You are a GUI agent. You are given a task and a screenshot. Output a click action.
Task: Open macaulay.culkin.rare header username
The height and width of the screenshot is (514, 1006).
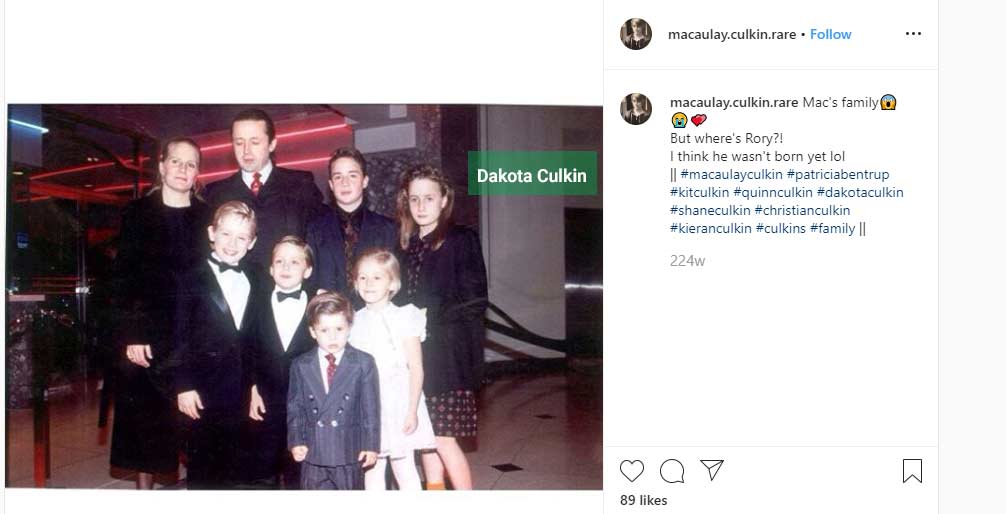pyautogui.click(x=732, y=35)
